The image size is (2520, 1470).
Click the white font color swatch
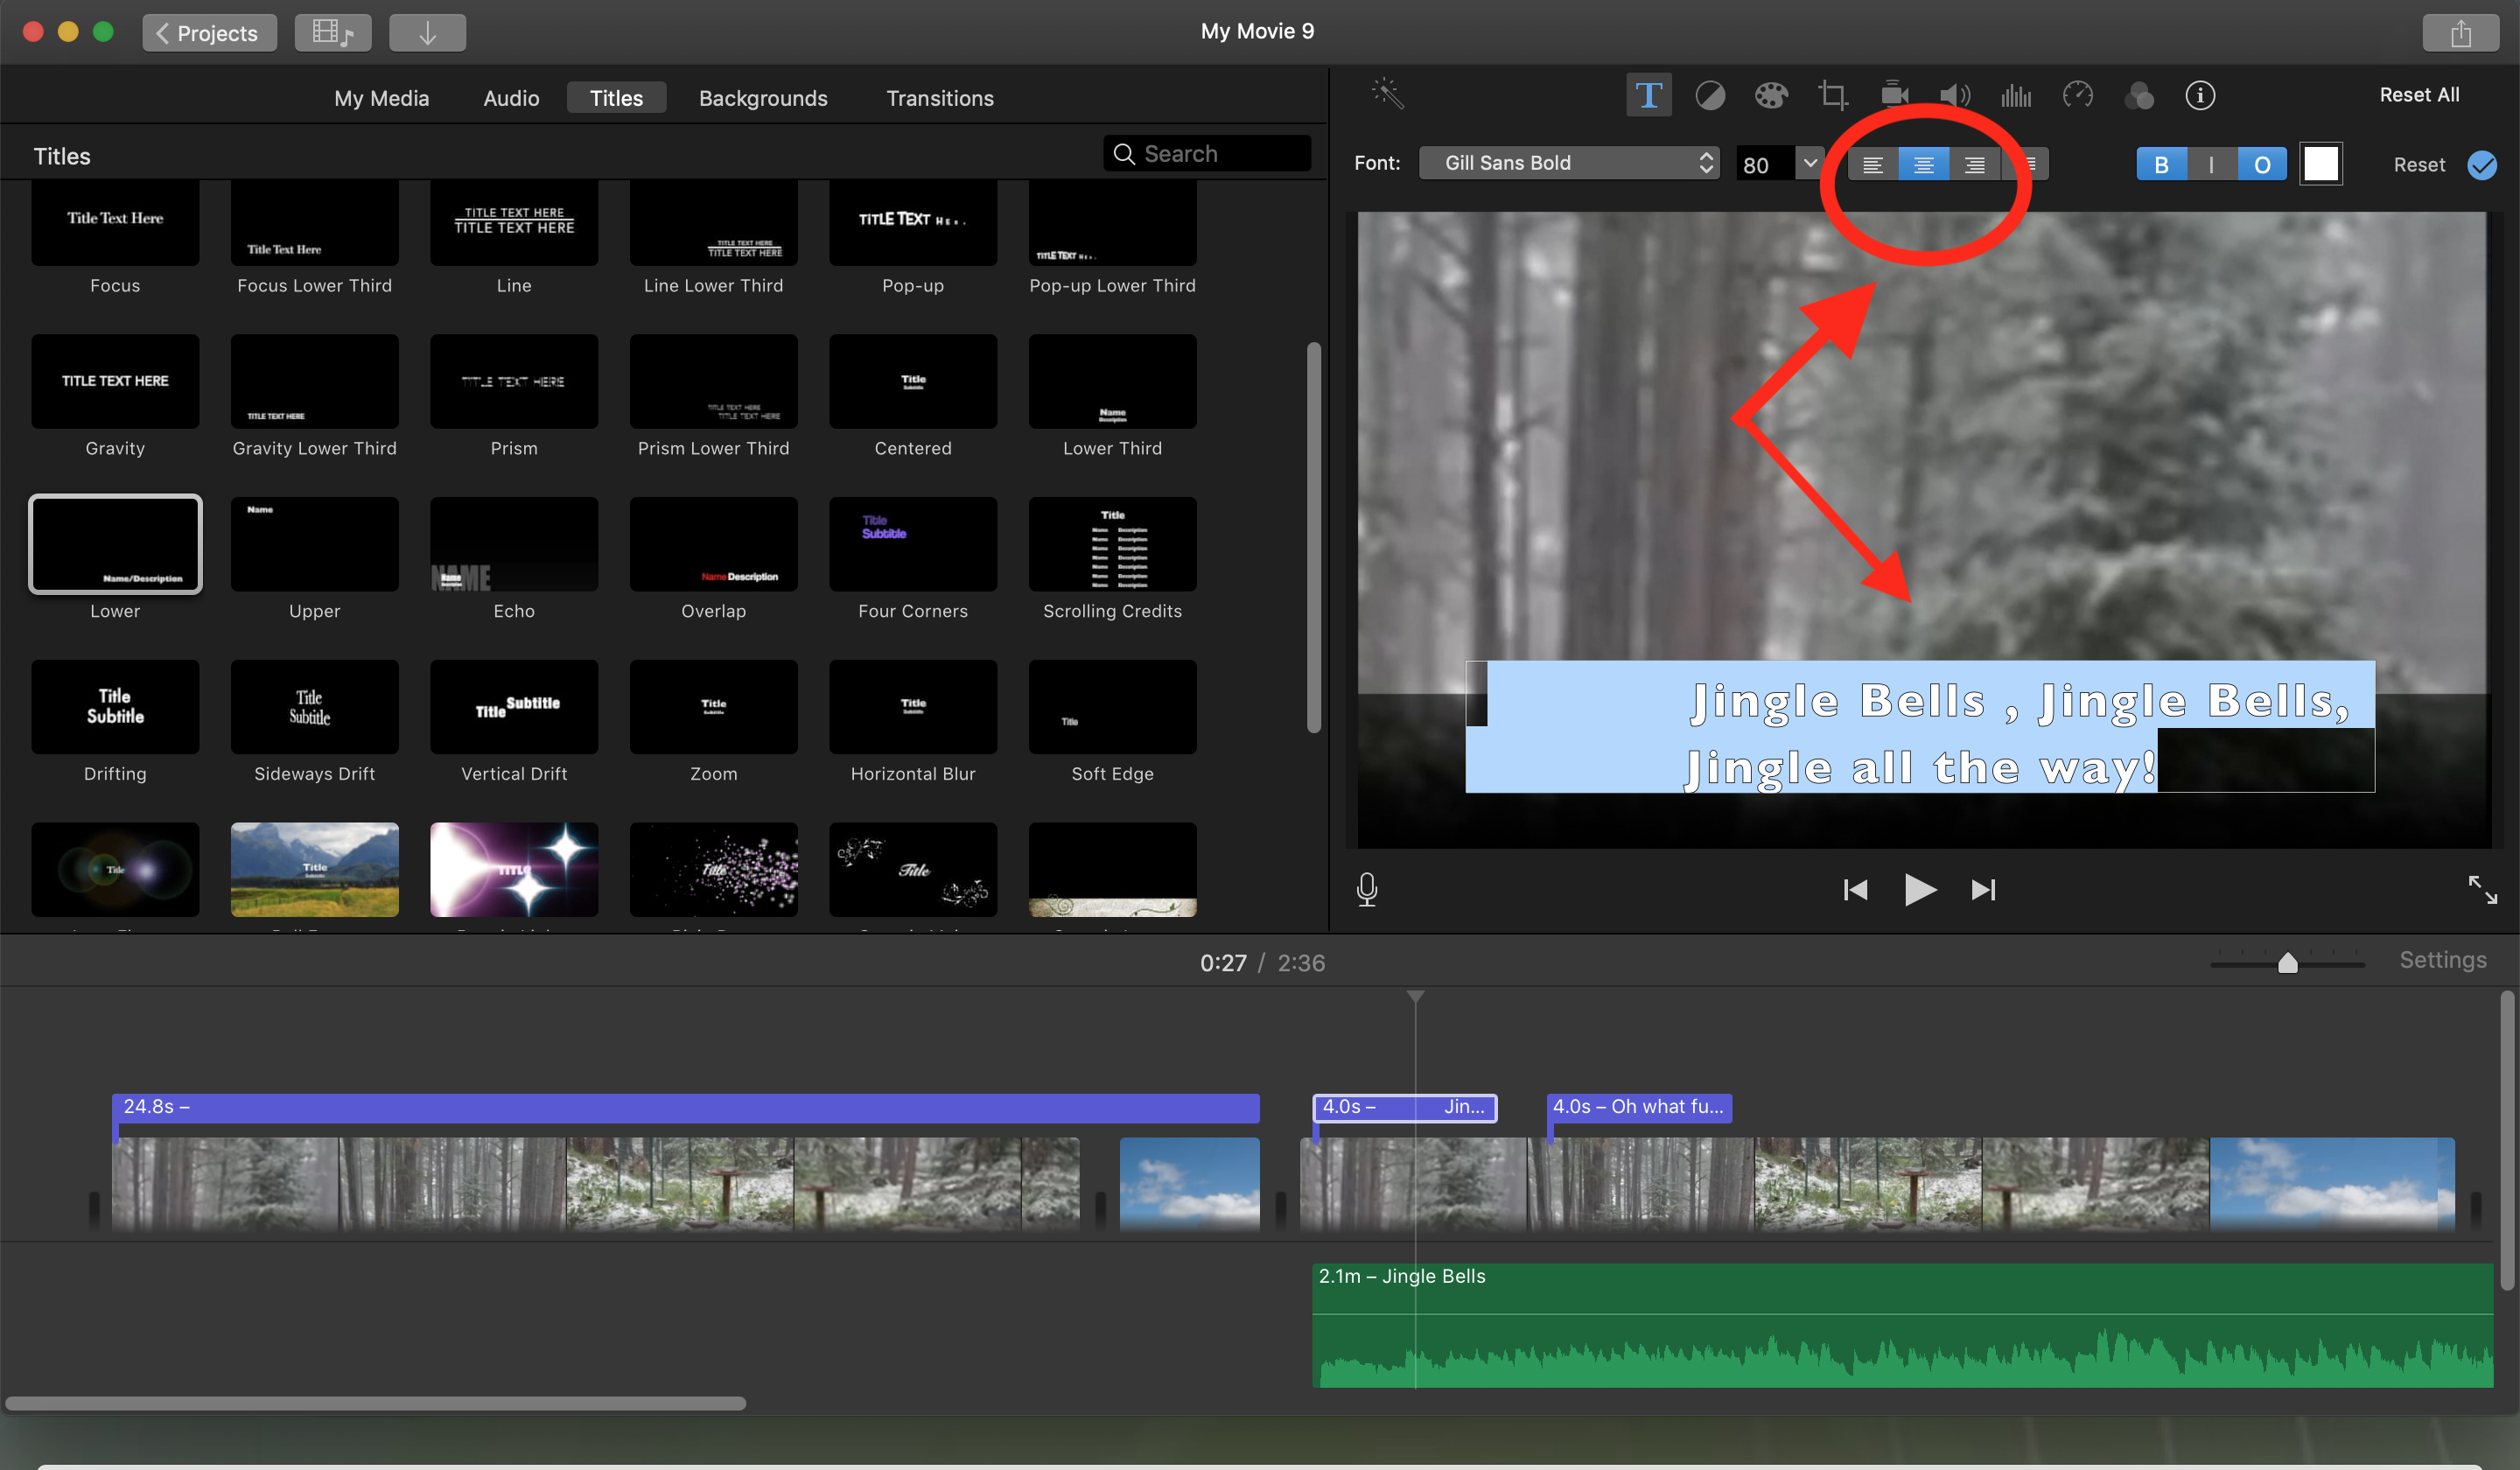[x=2321, y=164]
